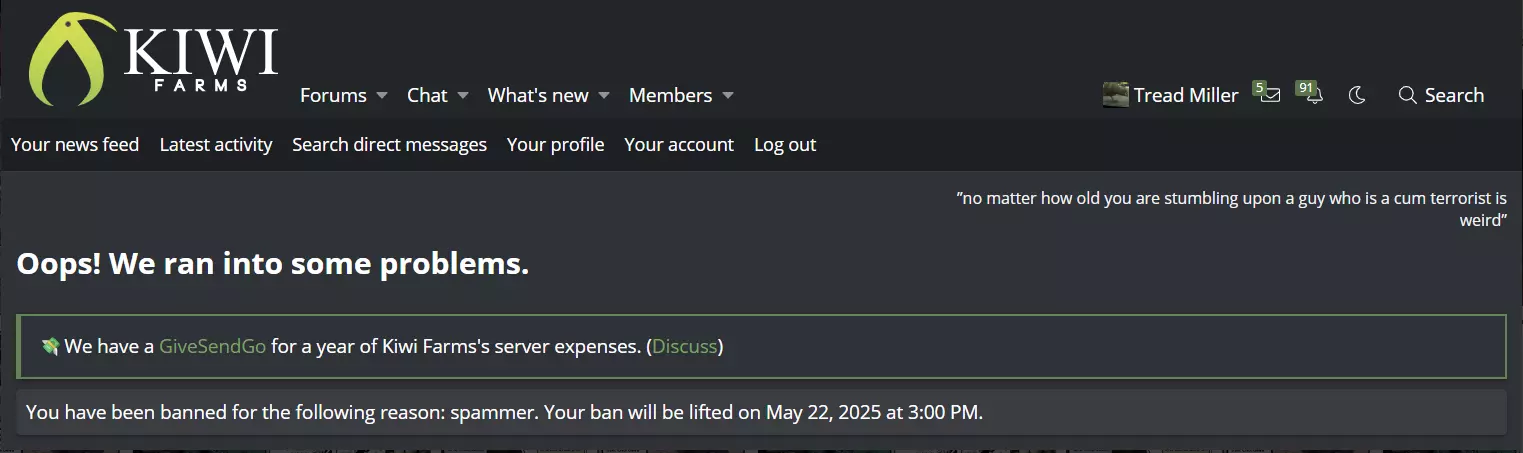Open the direct messages envelope icon
The image size is (1523, 453).
click(1270, 95)
